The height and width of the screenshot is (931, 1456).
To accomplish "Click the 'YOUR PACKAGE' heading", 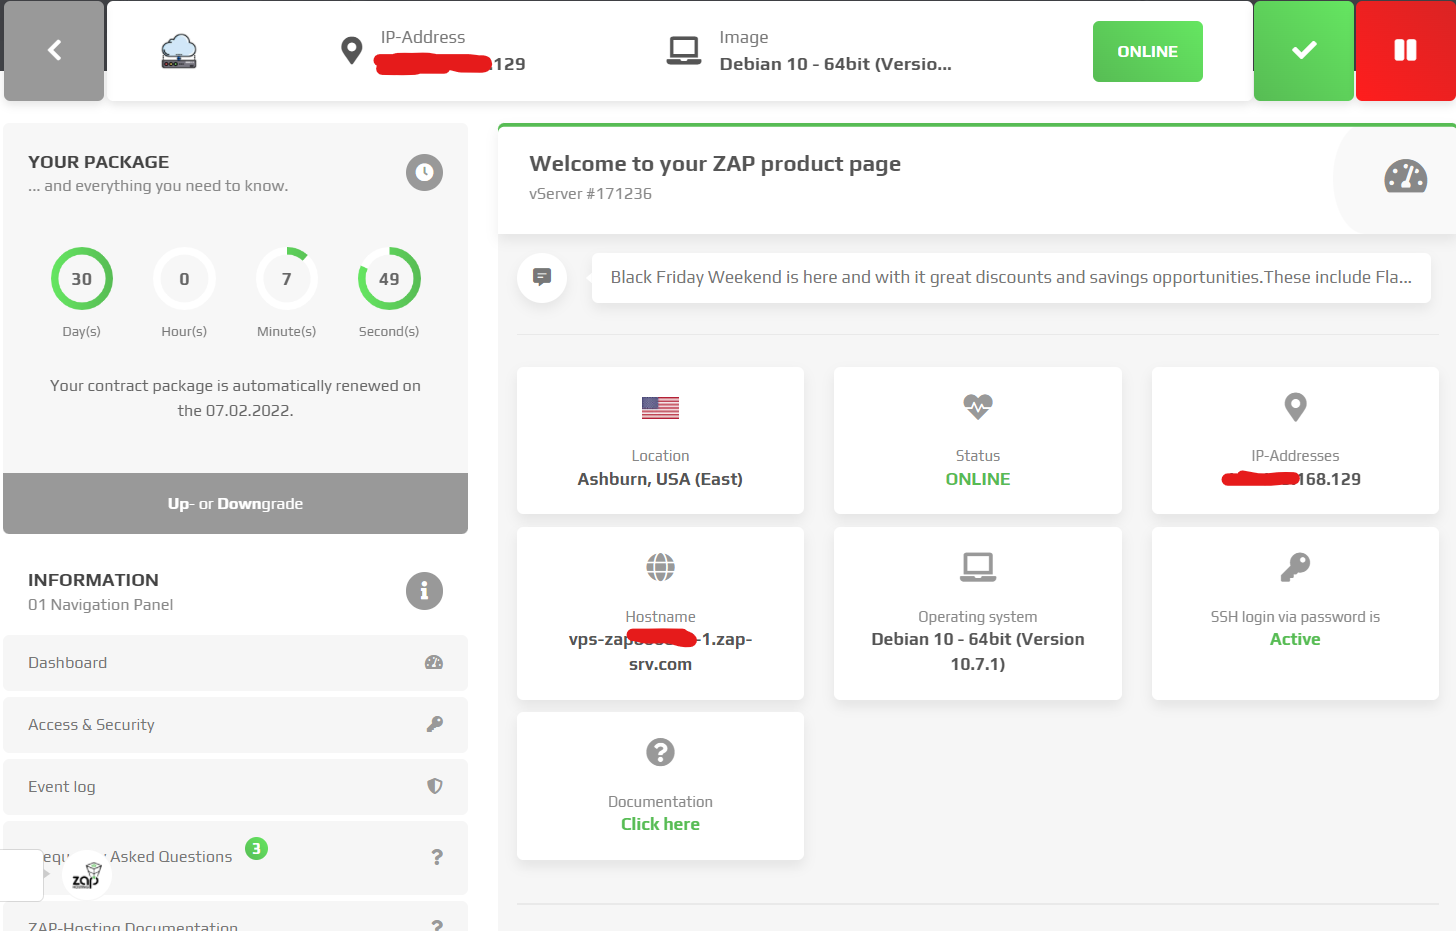I will [x=98, y=162].
